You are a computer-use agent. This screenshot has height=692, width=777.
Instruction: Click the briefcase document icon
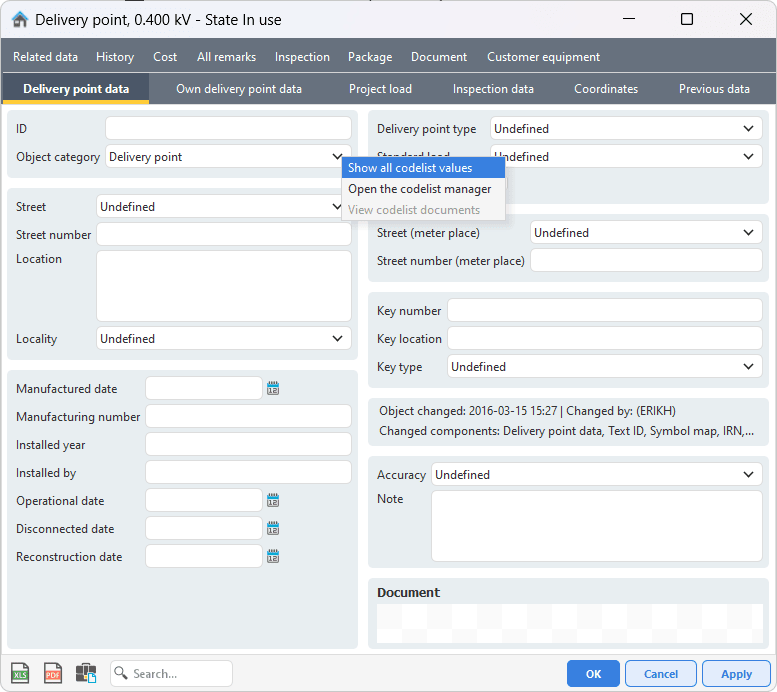[x=86, y=674]
